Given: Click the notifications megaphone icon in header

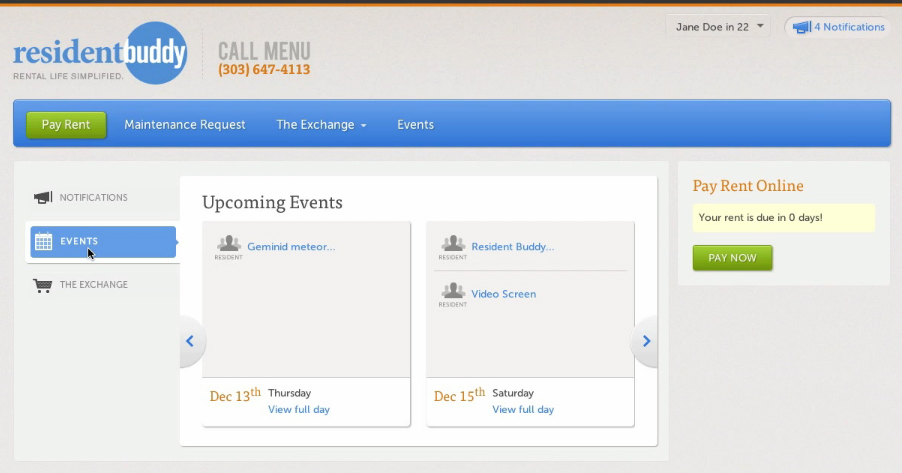Looking at the screenshot, I should pyautogui.click(x=801, y=28).
